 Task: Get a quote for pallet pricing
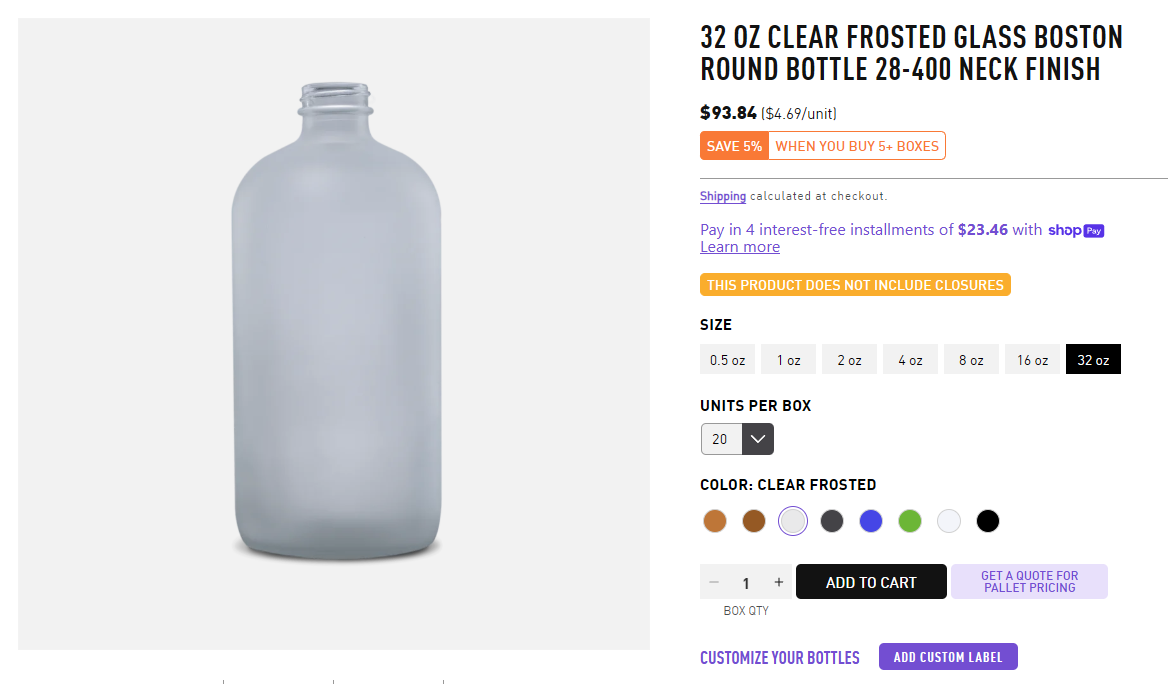[1029, 582]
